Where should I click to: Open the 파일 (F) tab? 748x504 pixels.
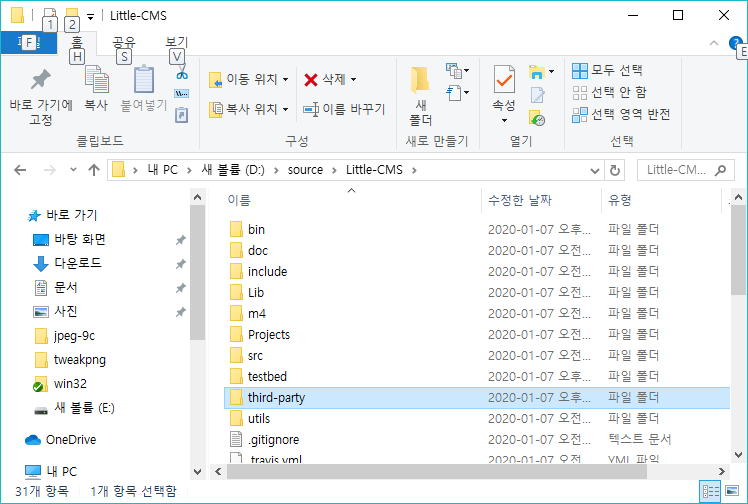(29, 43)
